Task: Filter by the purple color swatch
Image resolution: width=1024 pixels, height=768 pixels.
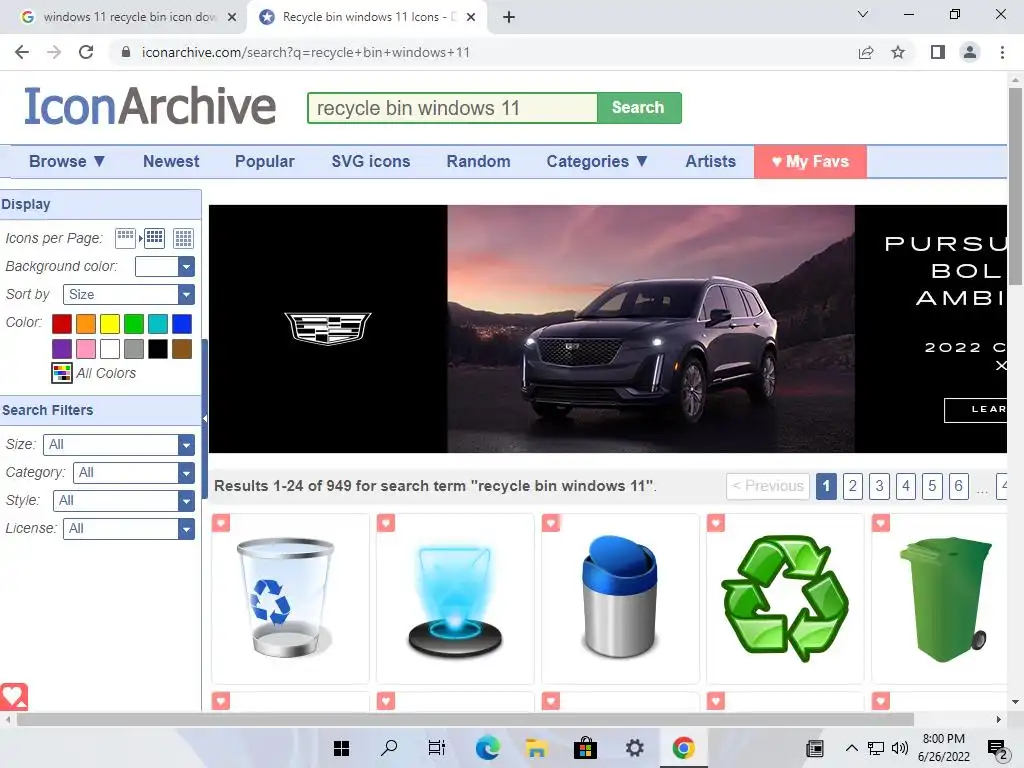Action: click(62, 349)
